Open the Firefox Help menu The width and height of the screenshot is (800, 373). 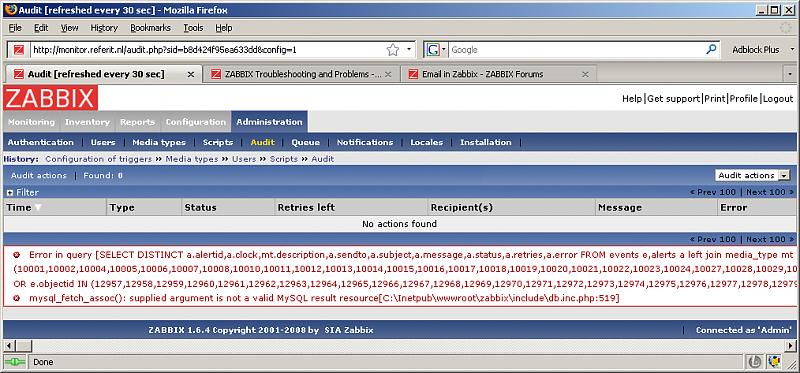[223, 28]
